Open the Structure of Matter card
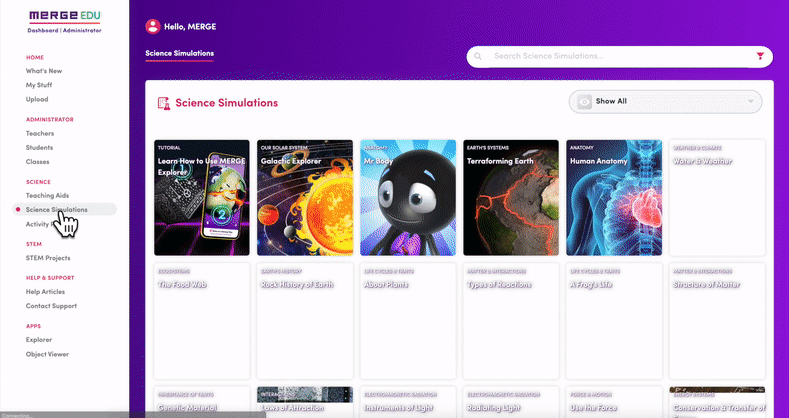789x418 pixels. click(x=717, y=321)
